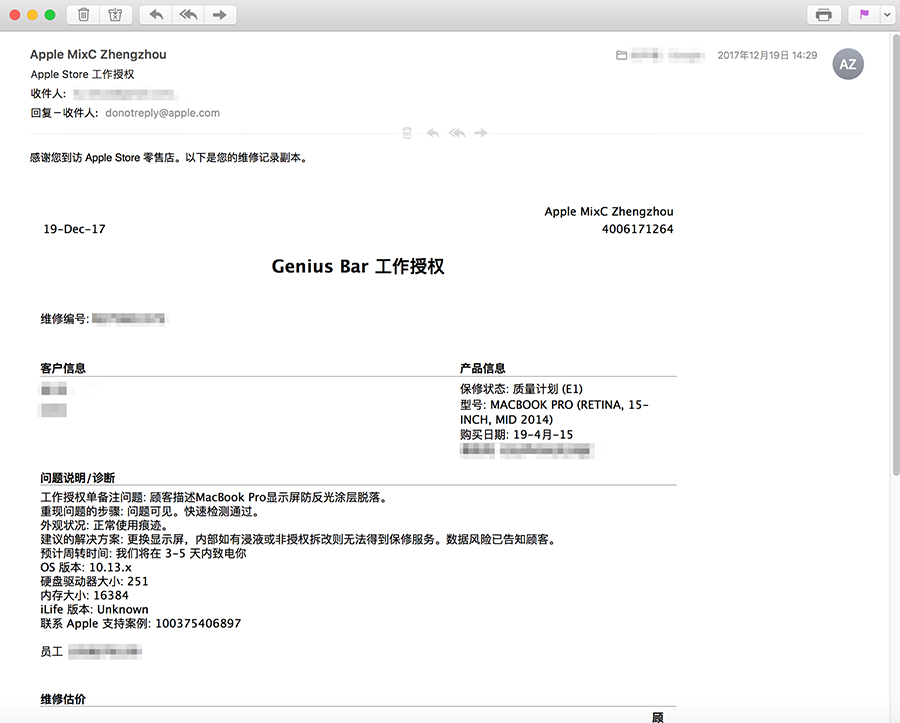Reply all using the top toolbar button

tap(188, 15)
